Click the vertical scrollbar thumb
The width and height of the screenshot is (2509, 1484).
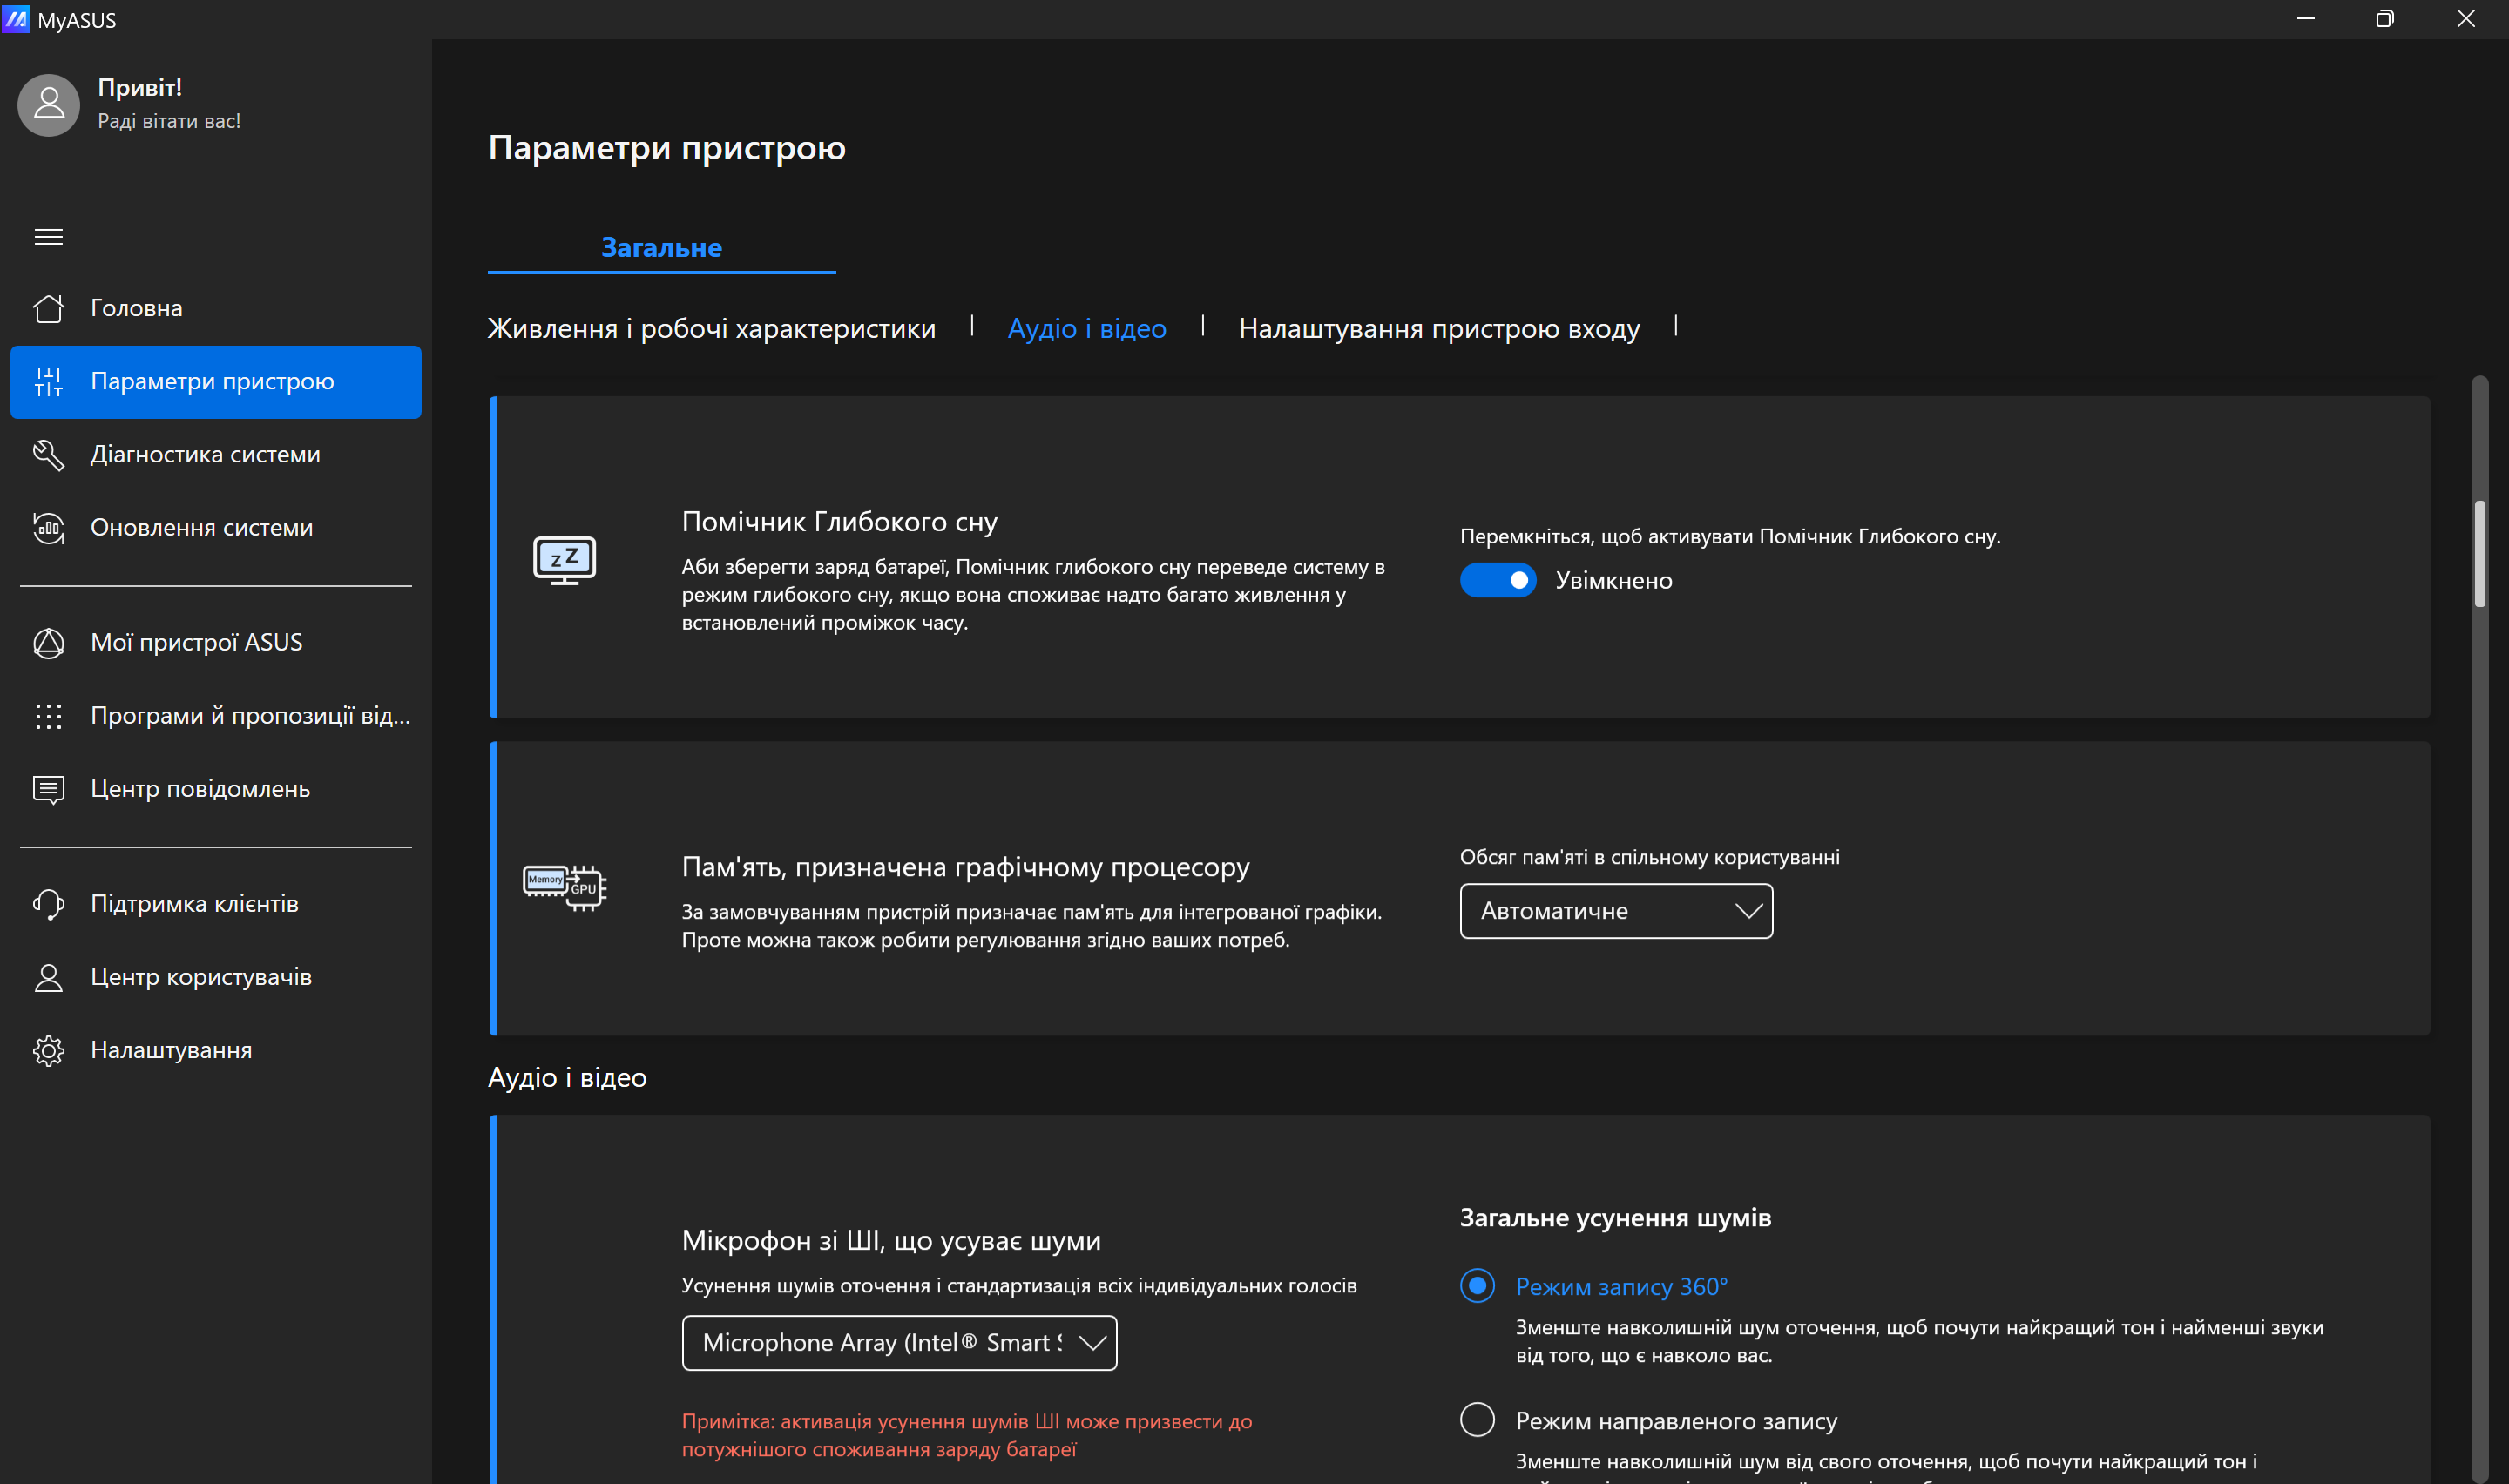pyautogui.click(x=2479, y=553)
